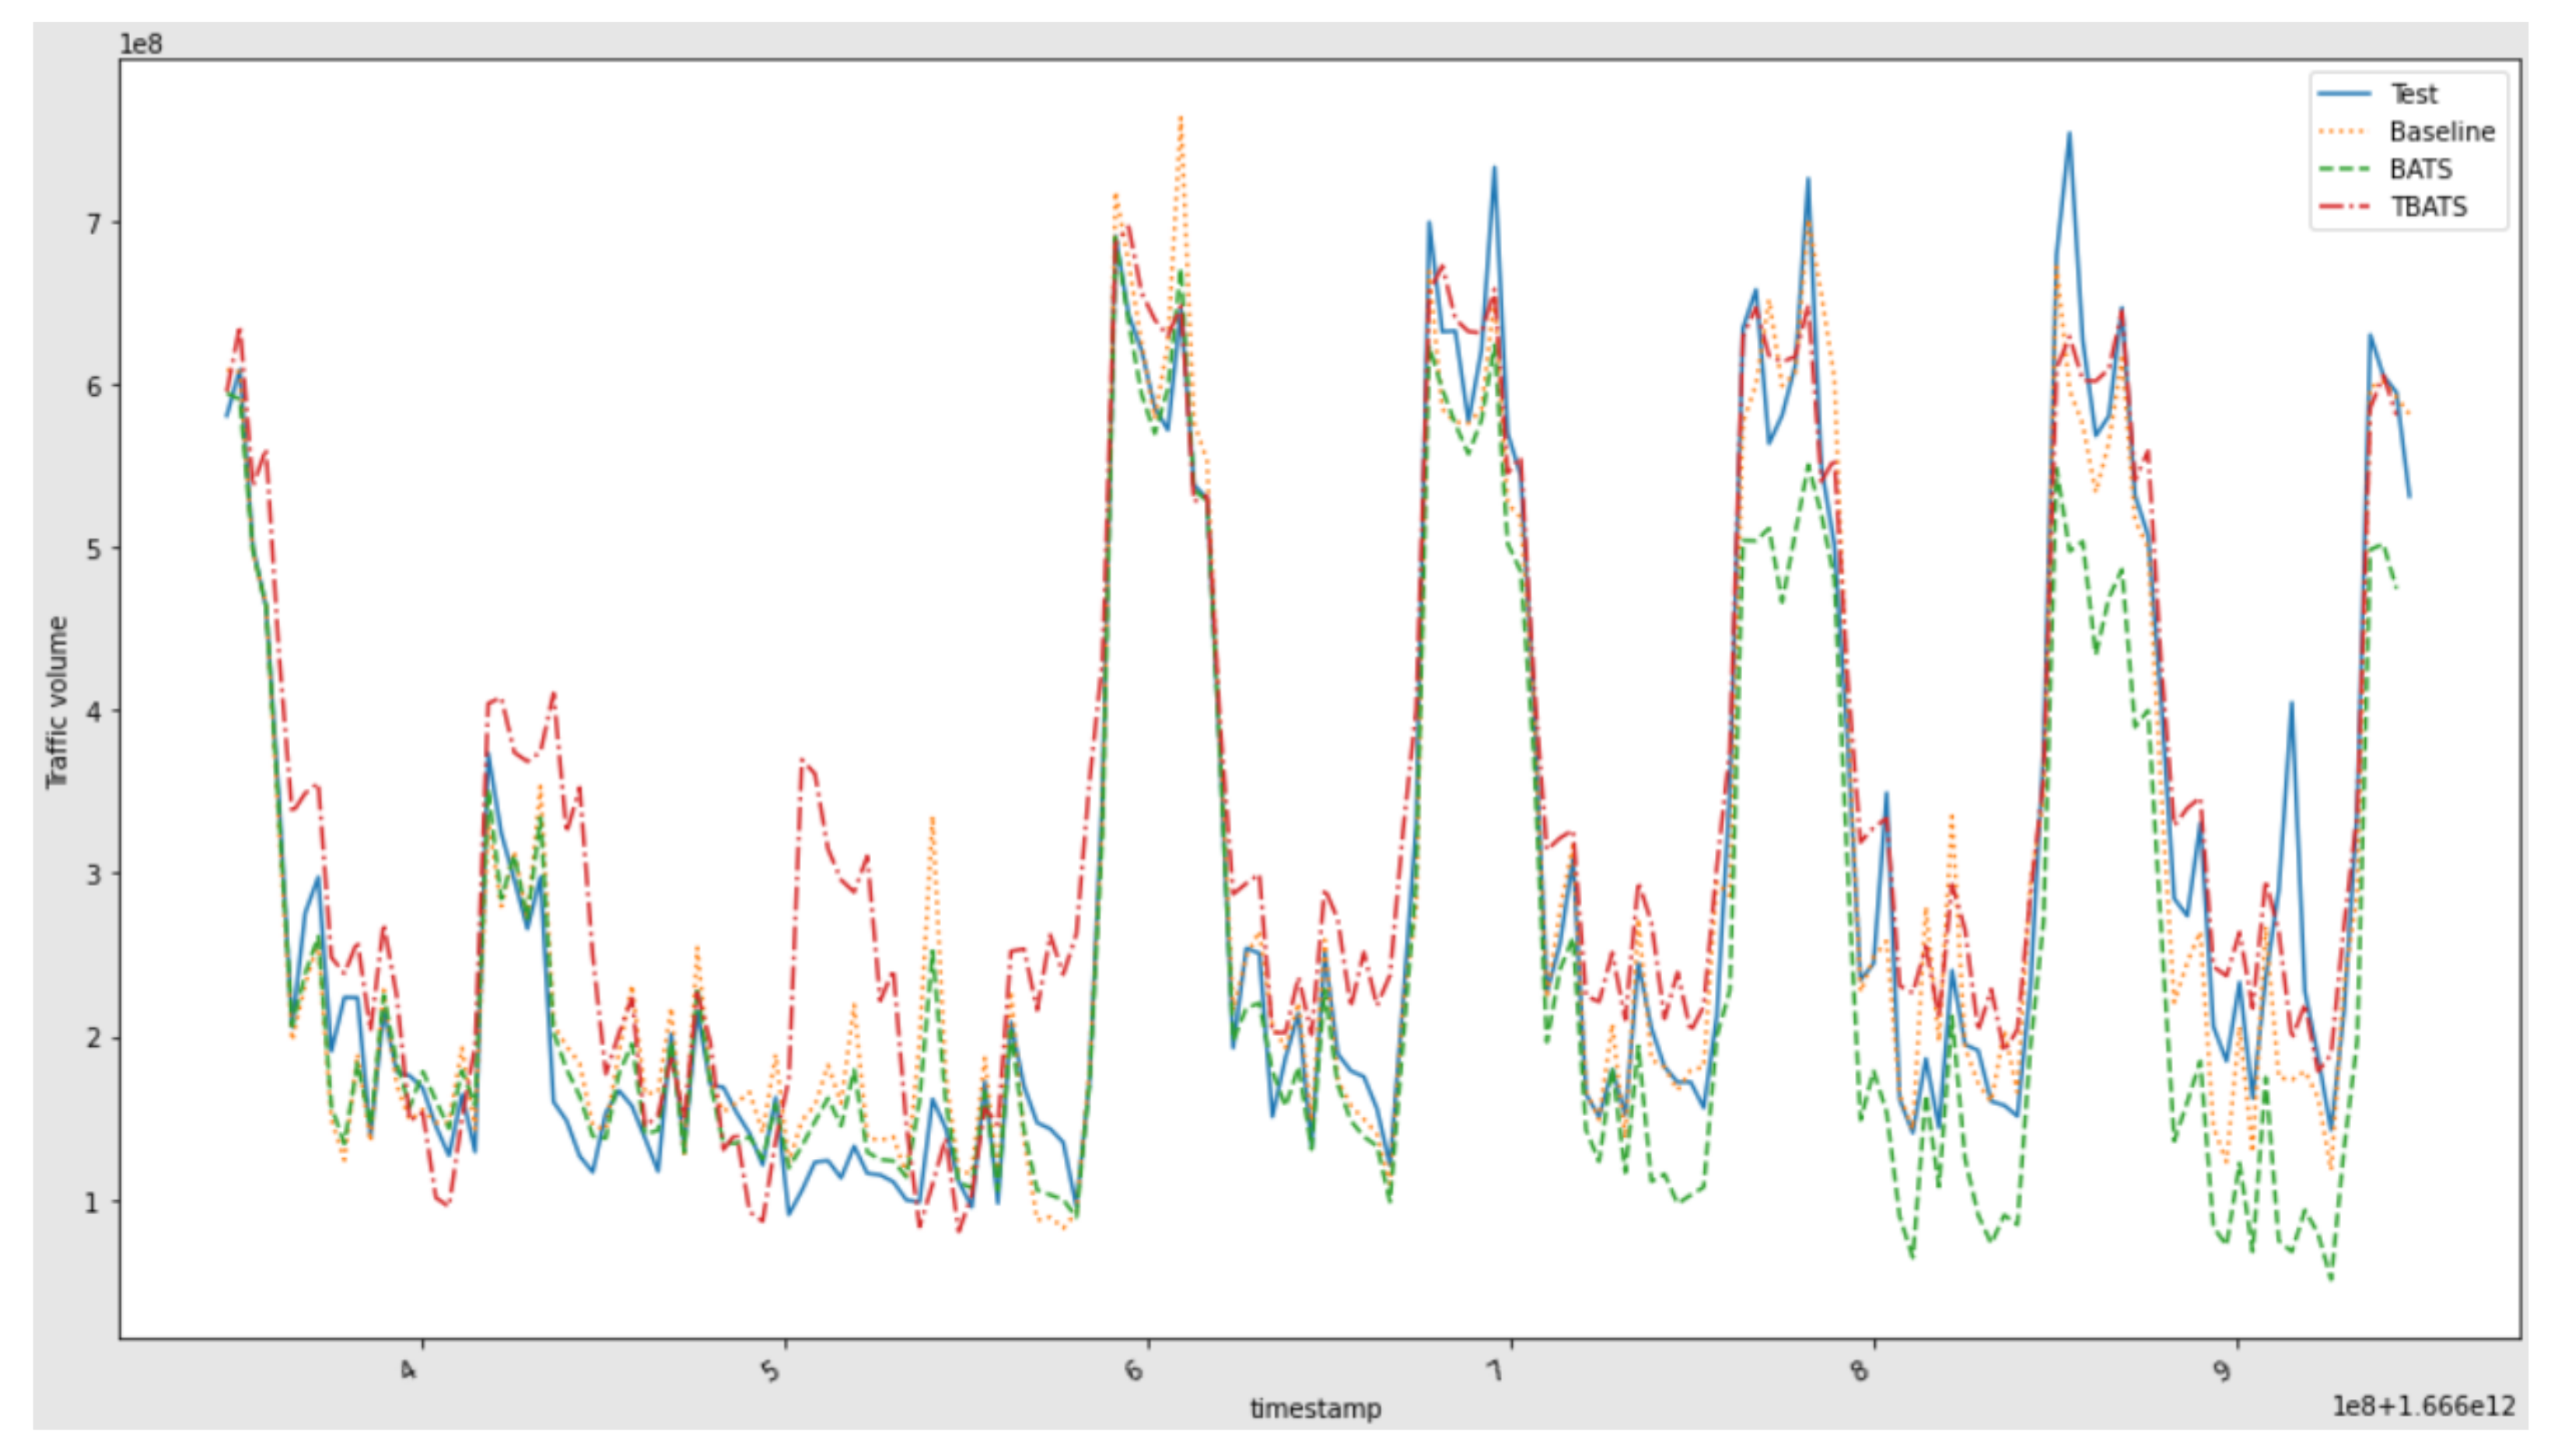This screenshot has height=1456, width=2551.
Task: Click the x-axis tick label 4
Action: [x=408, y=1369]
